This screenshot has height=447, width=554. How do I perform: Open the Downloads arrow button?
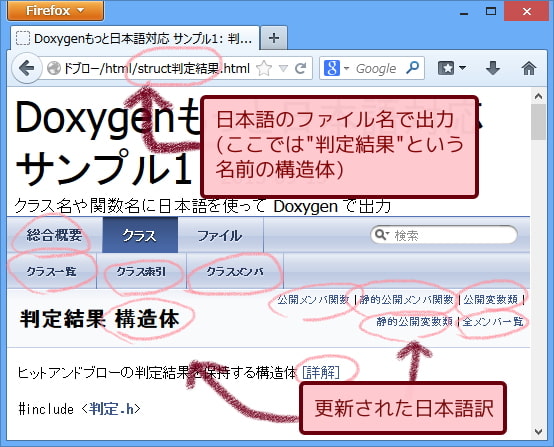493,68
